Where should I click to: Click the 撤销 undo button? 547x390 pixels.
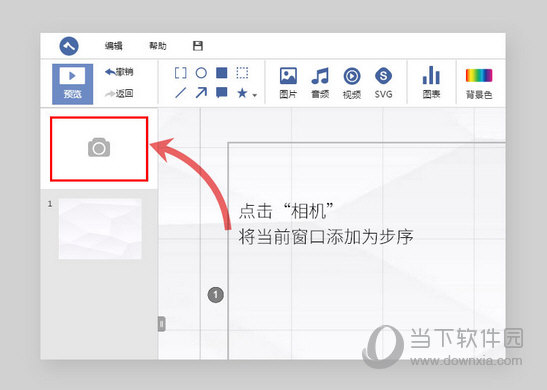tap(119, 72)
